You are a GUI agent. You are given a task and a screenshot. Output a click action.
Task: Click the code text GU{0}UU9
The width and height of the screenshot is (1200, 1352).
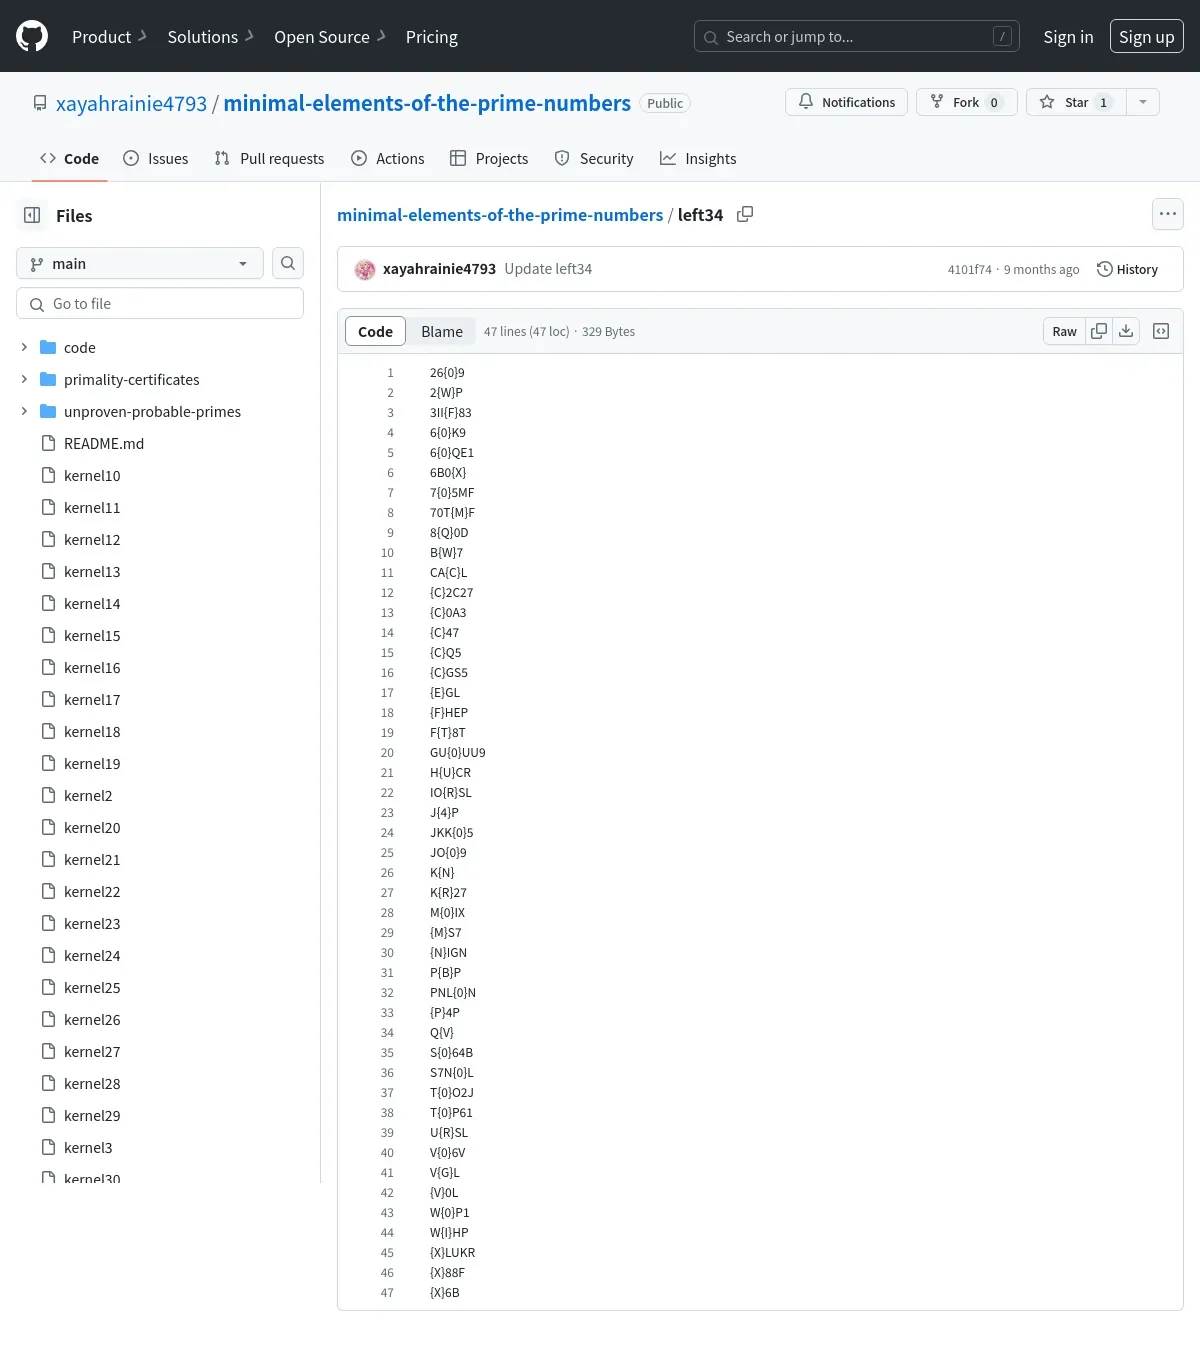pos(458,753)
